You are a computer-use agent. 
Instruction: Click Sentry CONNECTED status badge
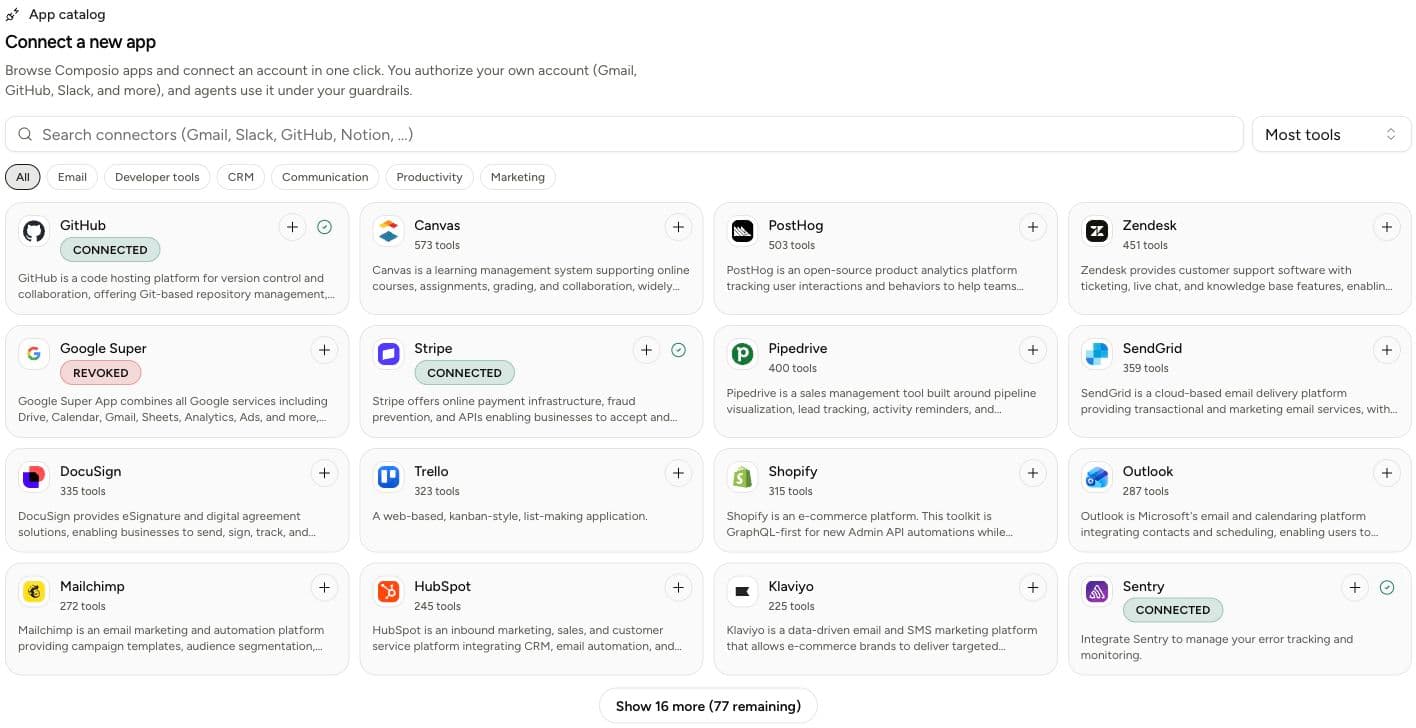tap(1172, 610)
